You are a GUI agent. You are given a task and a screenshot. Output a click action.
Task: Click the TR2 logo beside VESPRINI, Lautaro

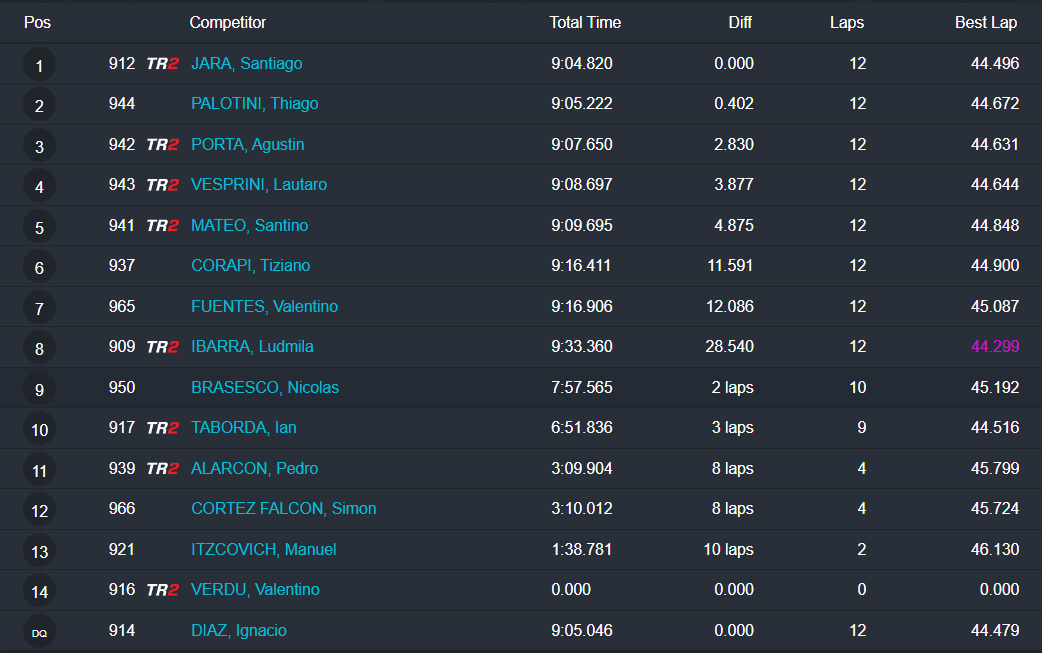click(162, 185)
